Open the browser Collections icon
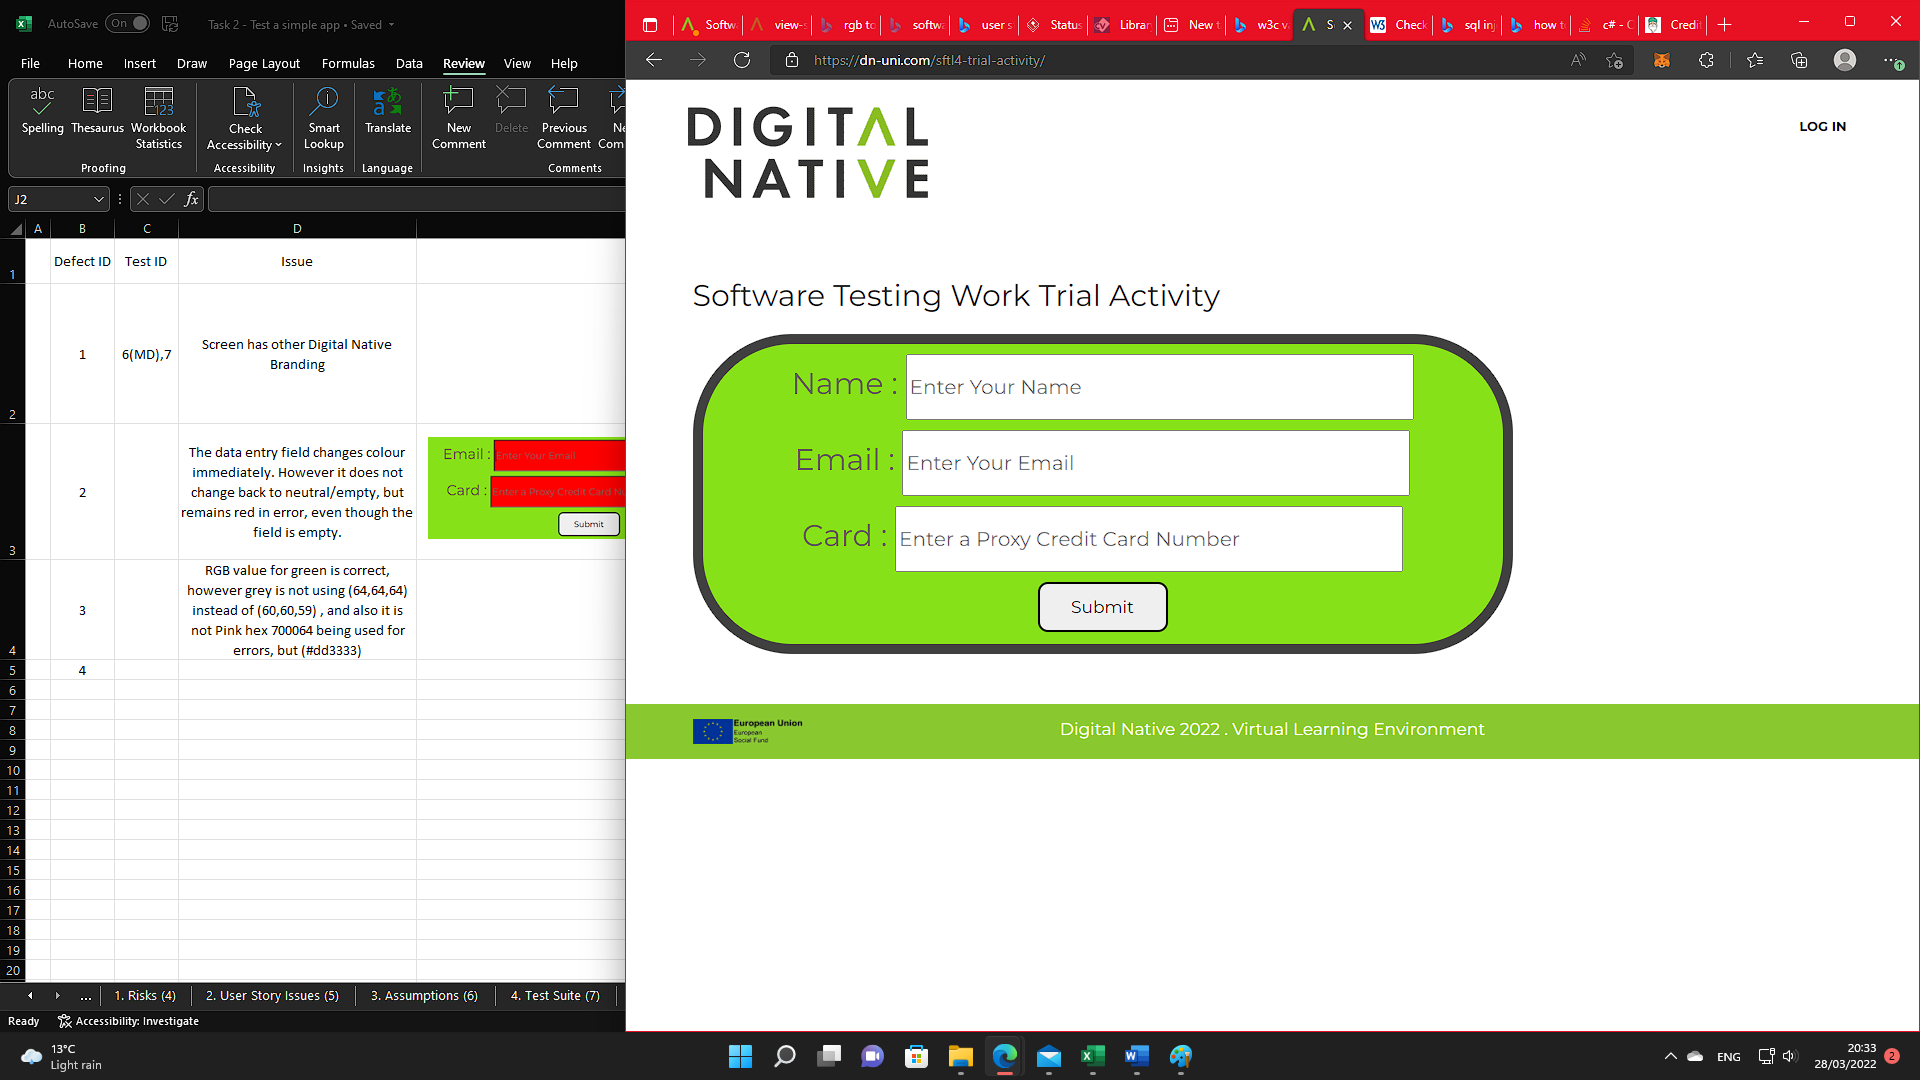 tap(1799, 60)
